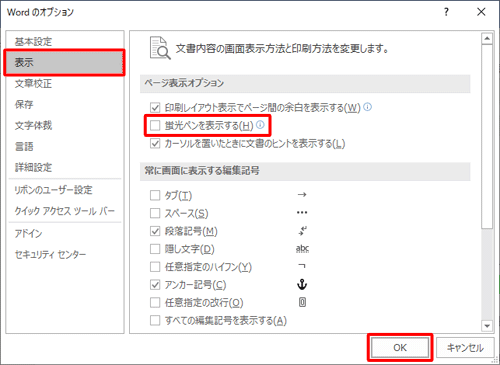Click info icon next to 蛍光ペンを表示する(H)
The height and width of the screenshot is (365, 500).
260,125
